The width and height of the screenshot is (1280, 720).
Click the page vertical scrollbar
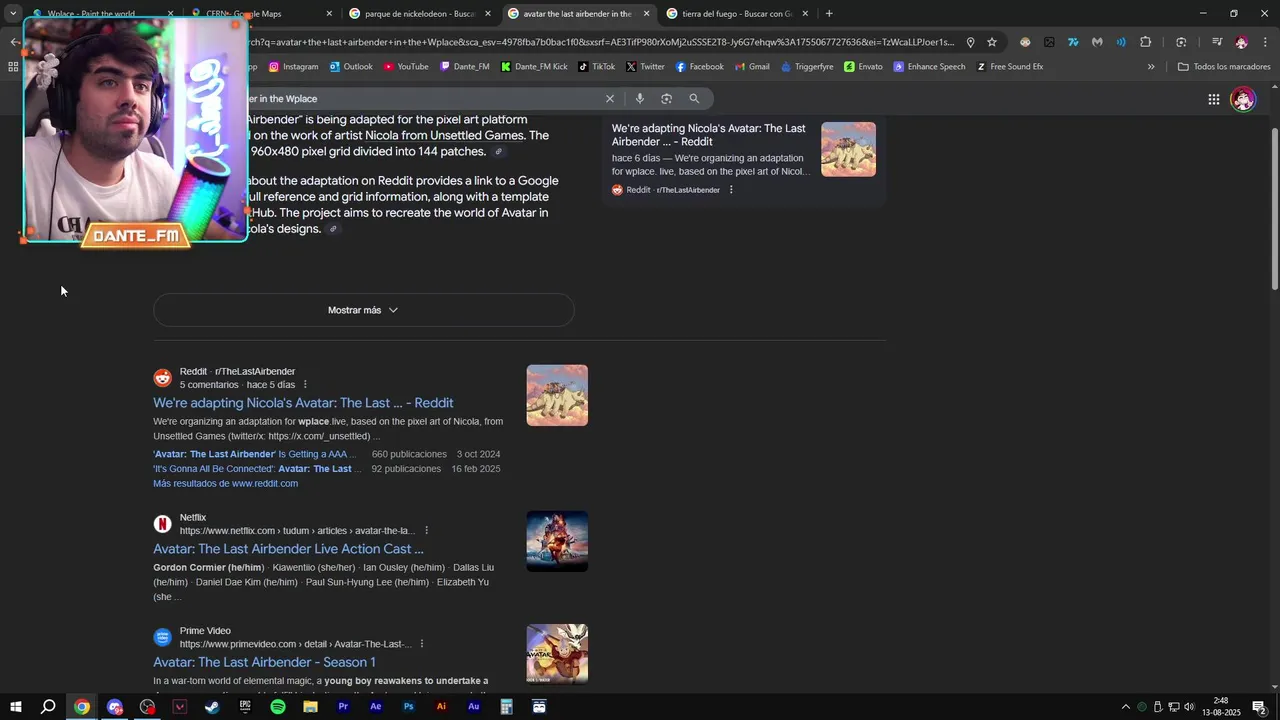click(x=1274, y=210)
